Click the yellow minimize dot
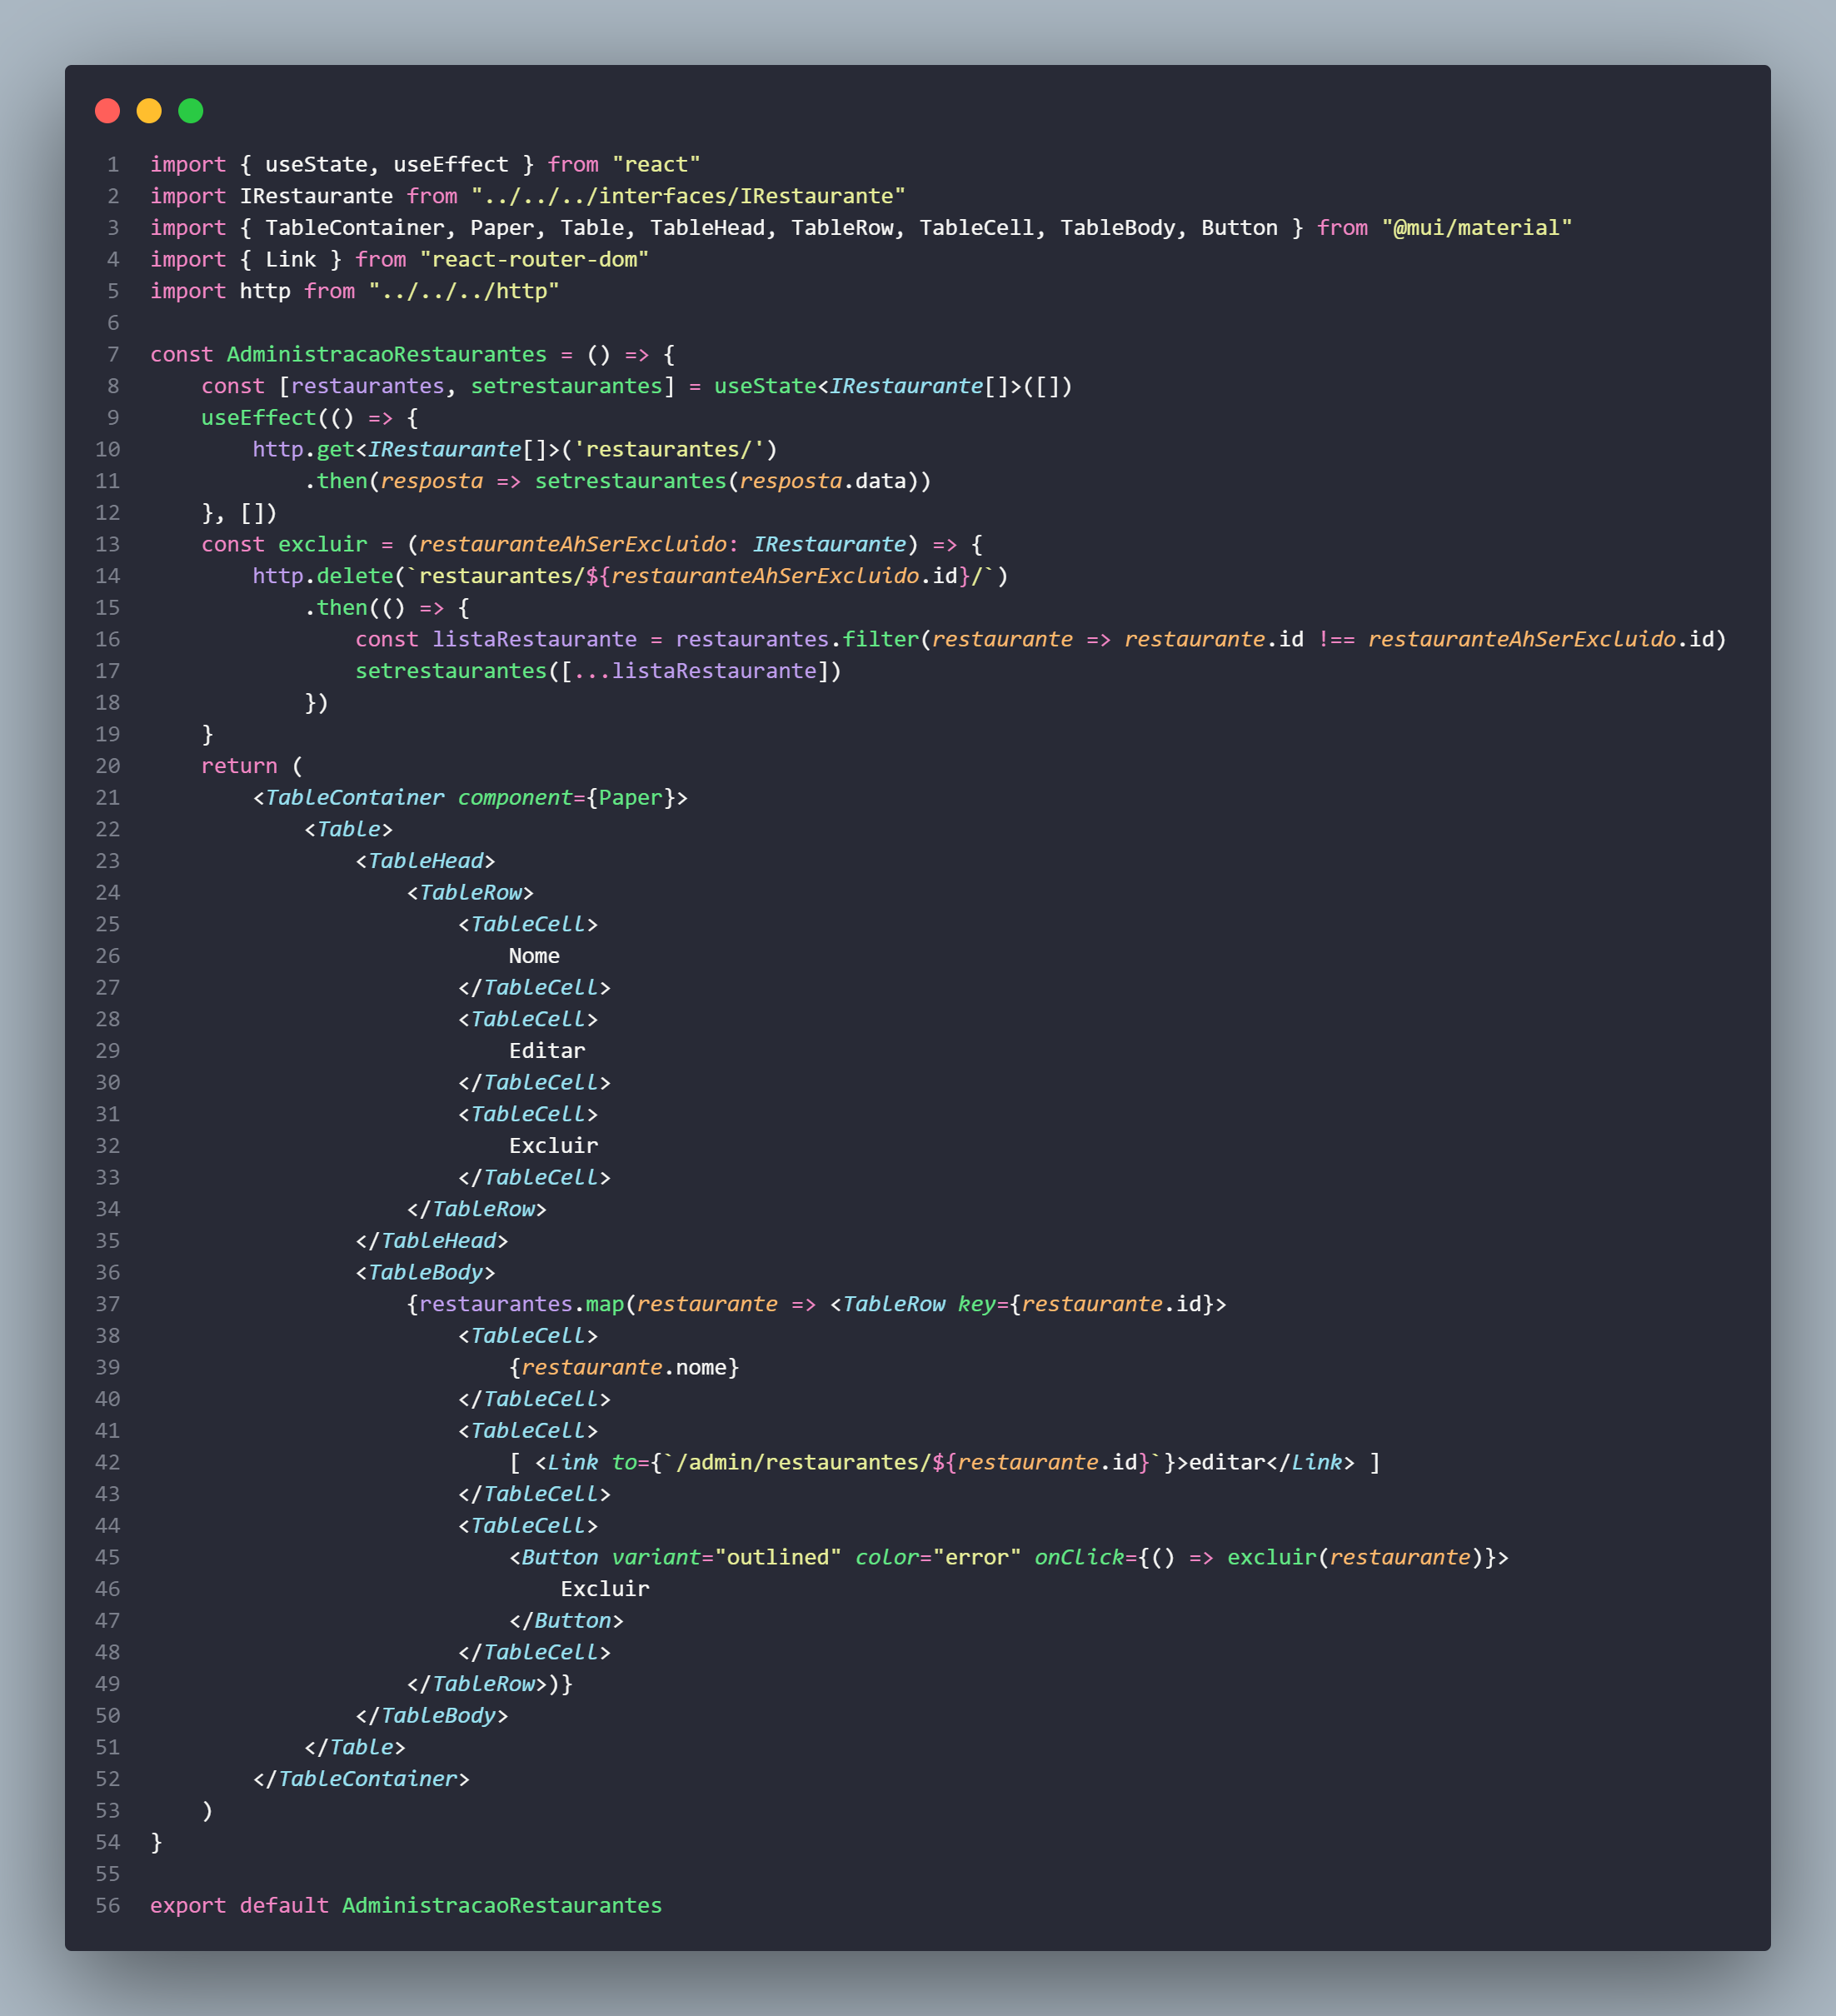 [x=149, y=111]
